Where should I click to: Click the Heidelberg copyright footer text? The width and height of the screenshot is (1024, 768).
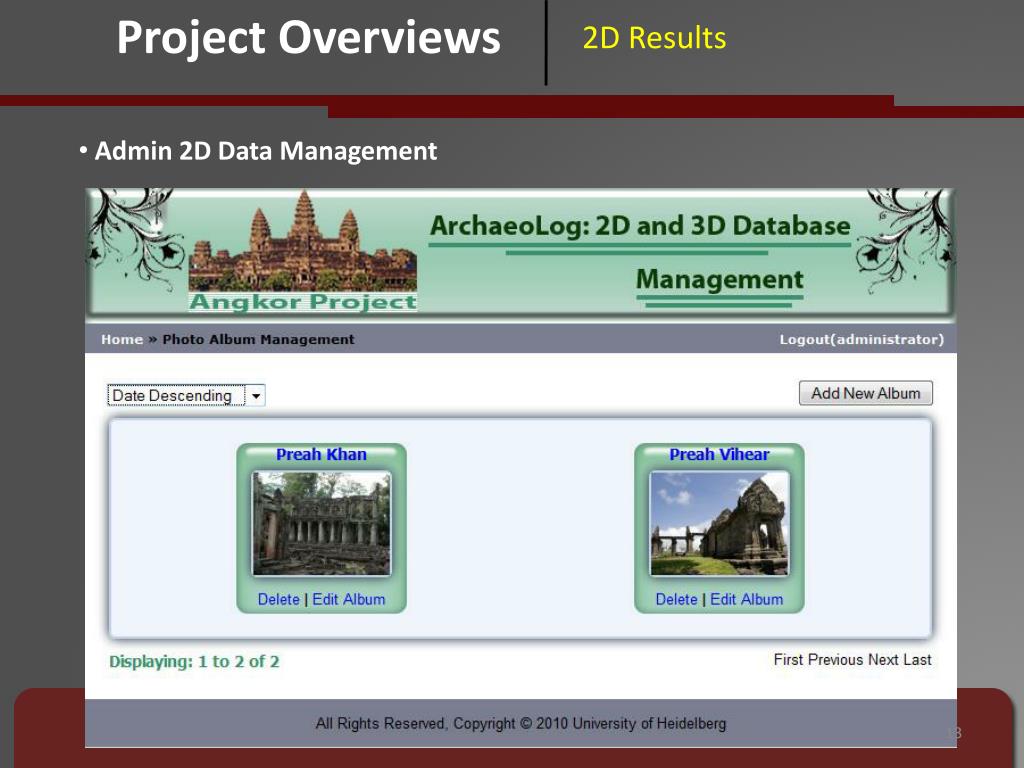pyautogui.click(x=520, y=724)
